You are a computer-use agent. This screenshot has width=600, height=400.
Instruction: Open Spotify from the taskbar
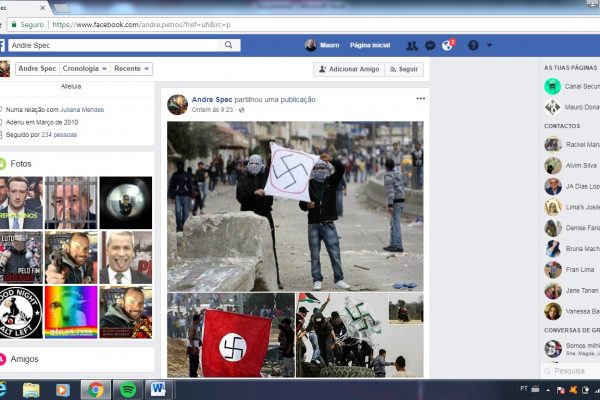pos(127,390)
